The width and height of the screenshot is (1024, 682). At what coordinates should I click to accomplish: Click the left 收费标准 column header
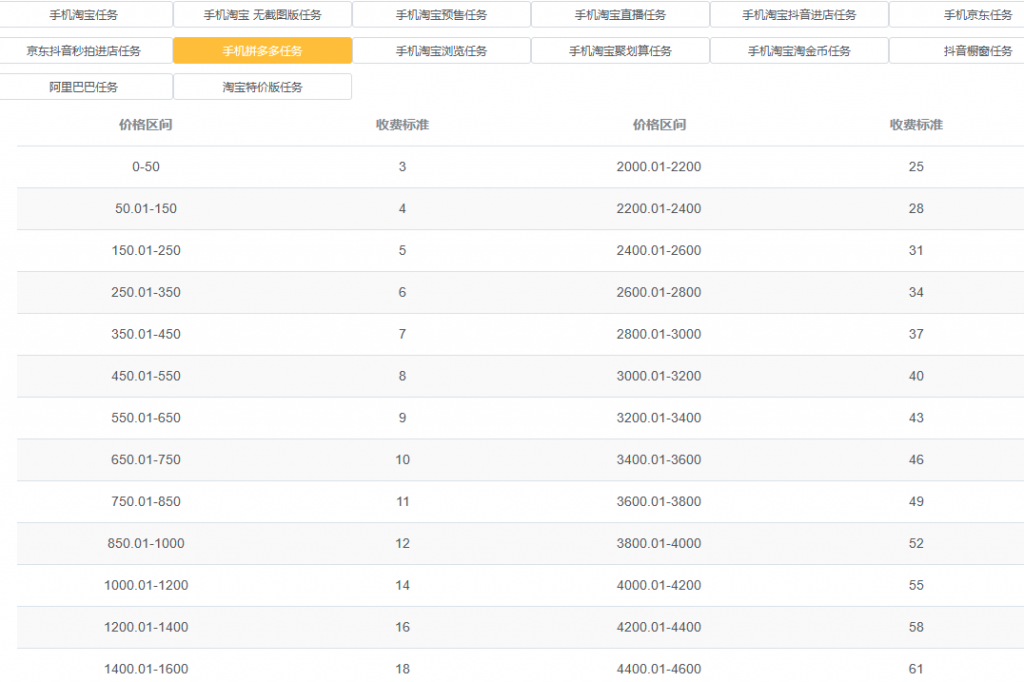[402, 125]
